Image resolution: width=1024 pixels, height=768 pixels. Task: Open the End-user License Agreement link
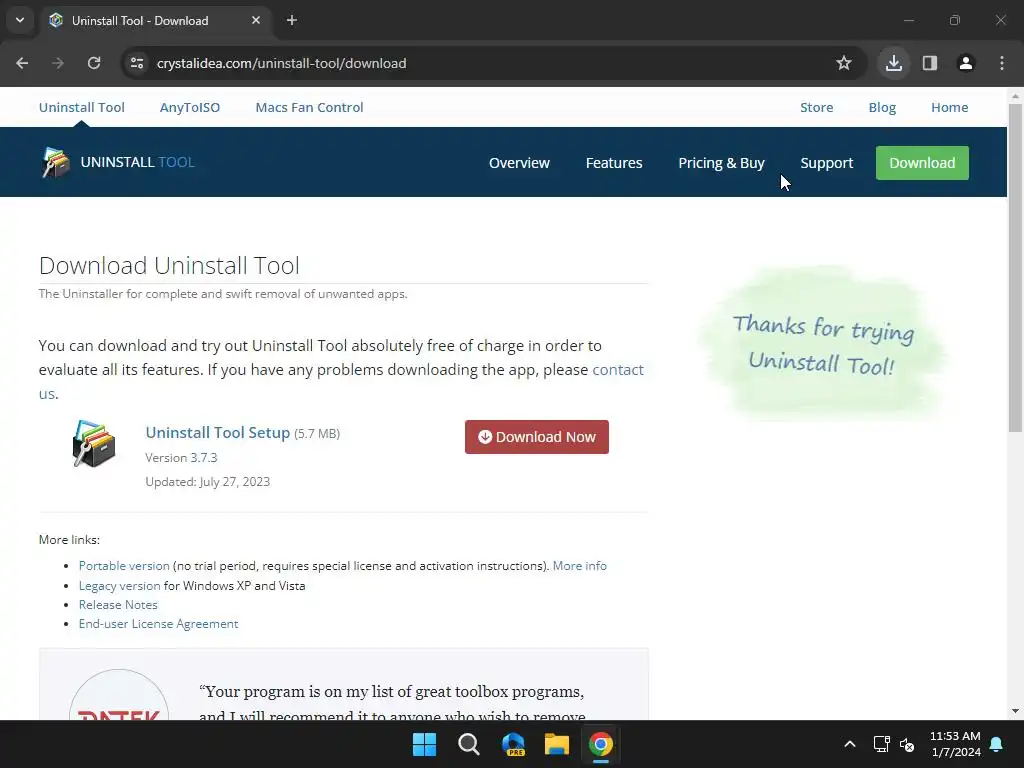(159, 624)
